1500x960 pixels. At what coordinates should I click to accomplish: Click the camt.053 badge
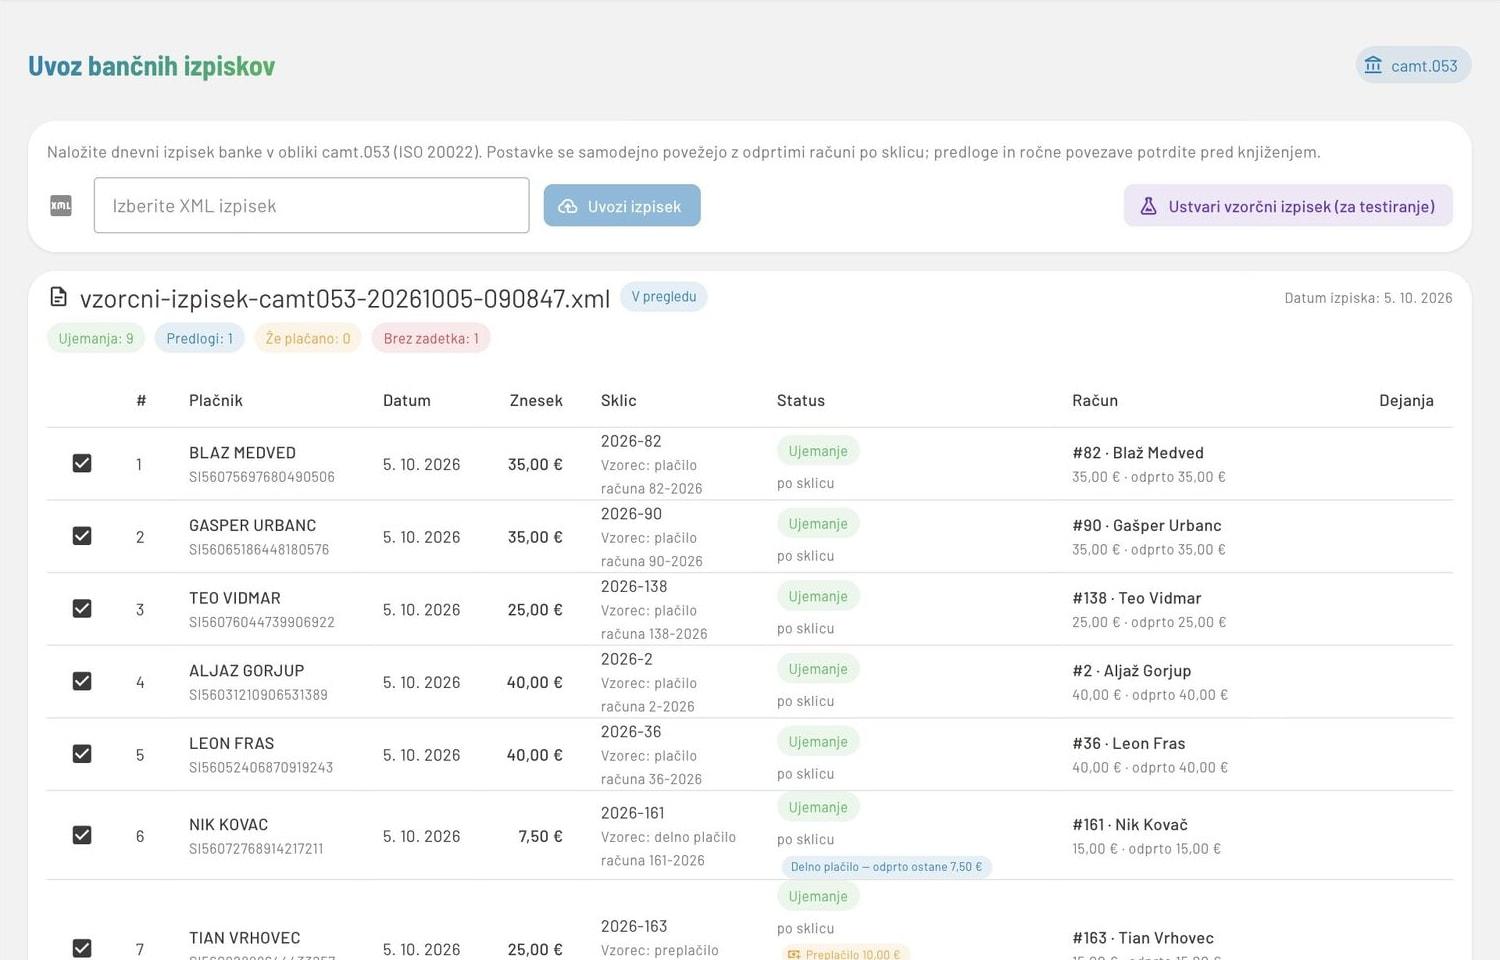click(x=1413, y=65)
